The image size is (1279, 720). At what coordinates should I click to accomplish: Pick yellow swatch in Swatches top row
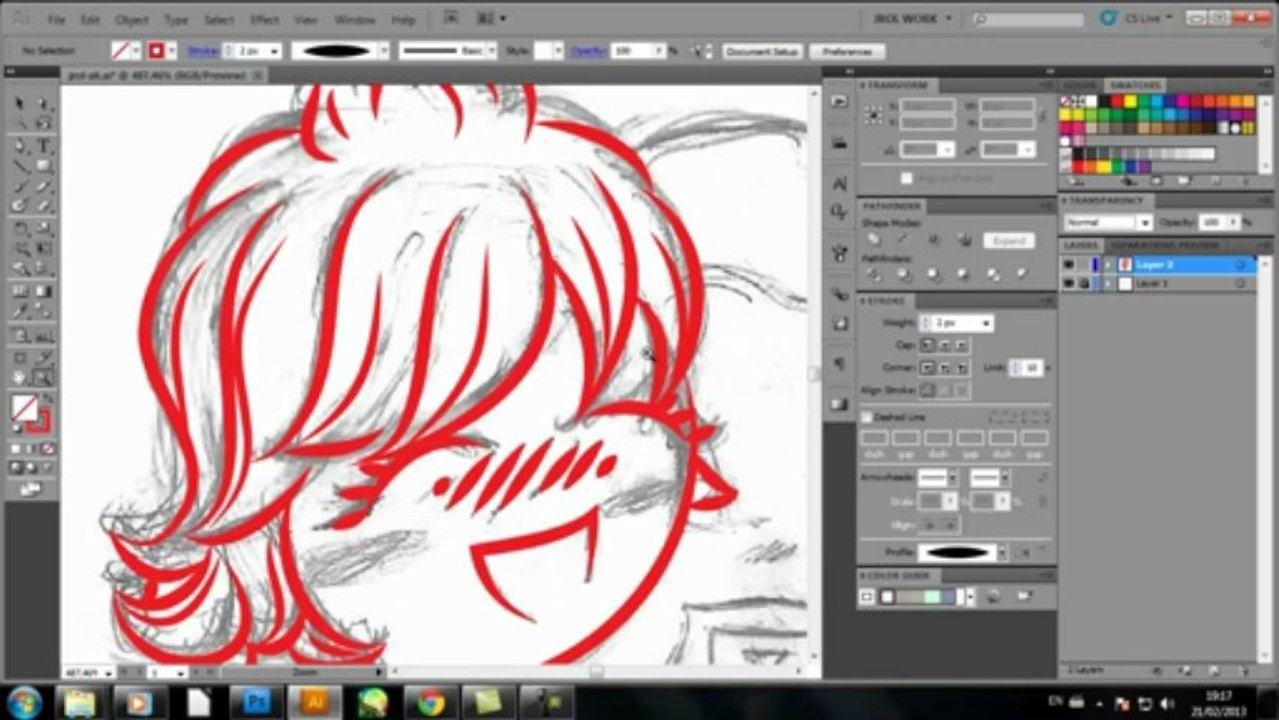pyautogui.click(x=1130, y=101)
